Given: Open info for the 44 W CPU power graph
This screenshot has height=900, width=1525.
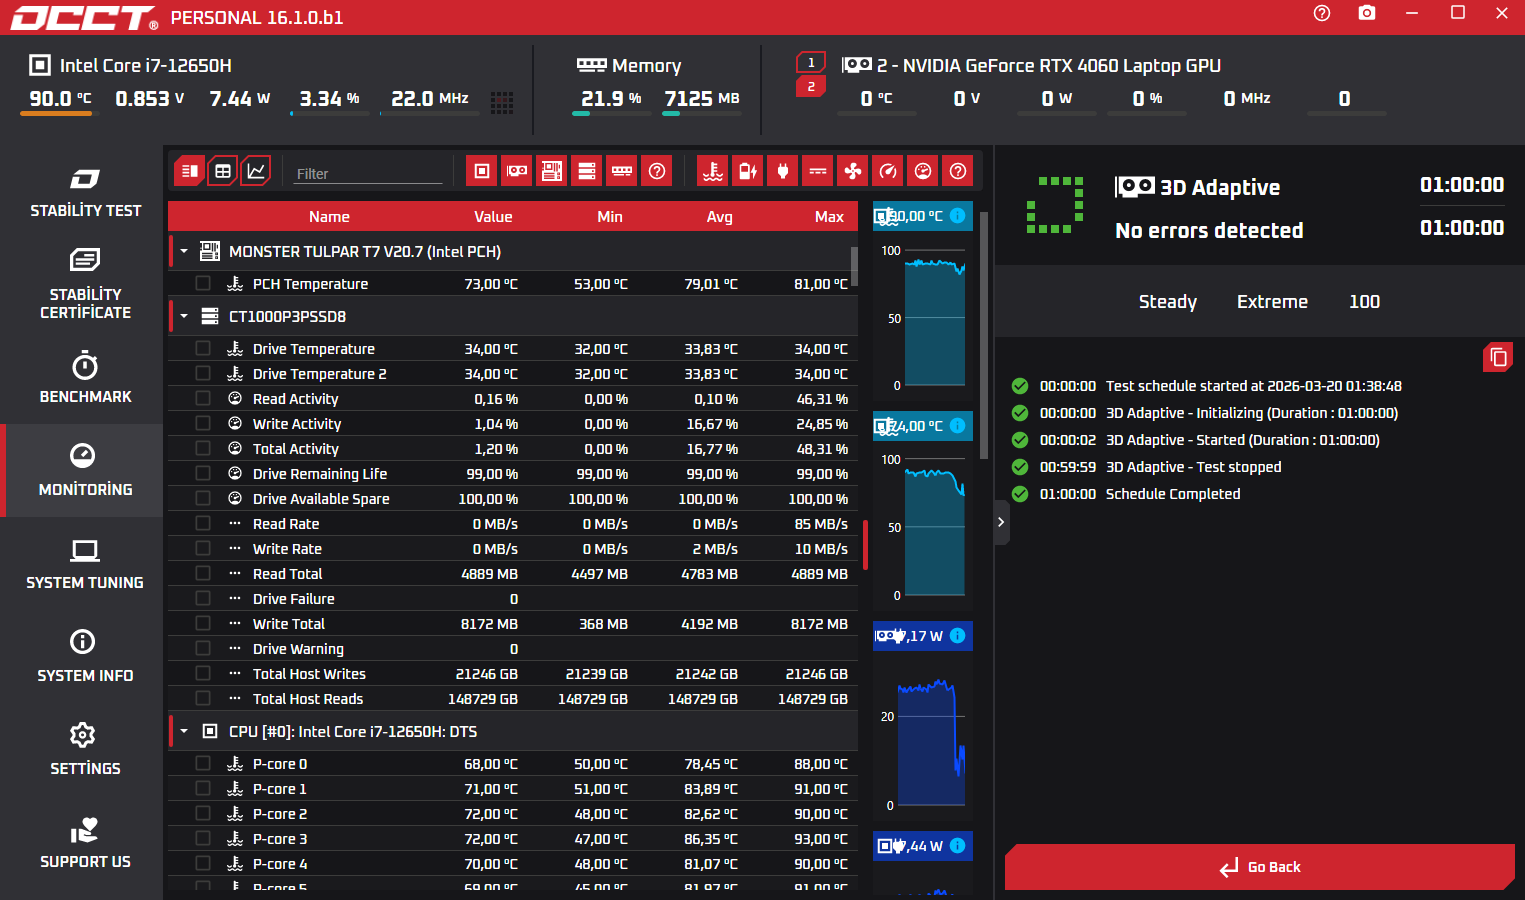Looking at the screenshot, I should (957, 846).
